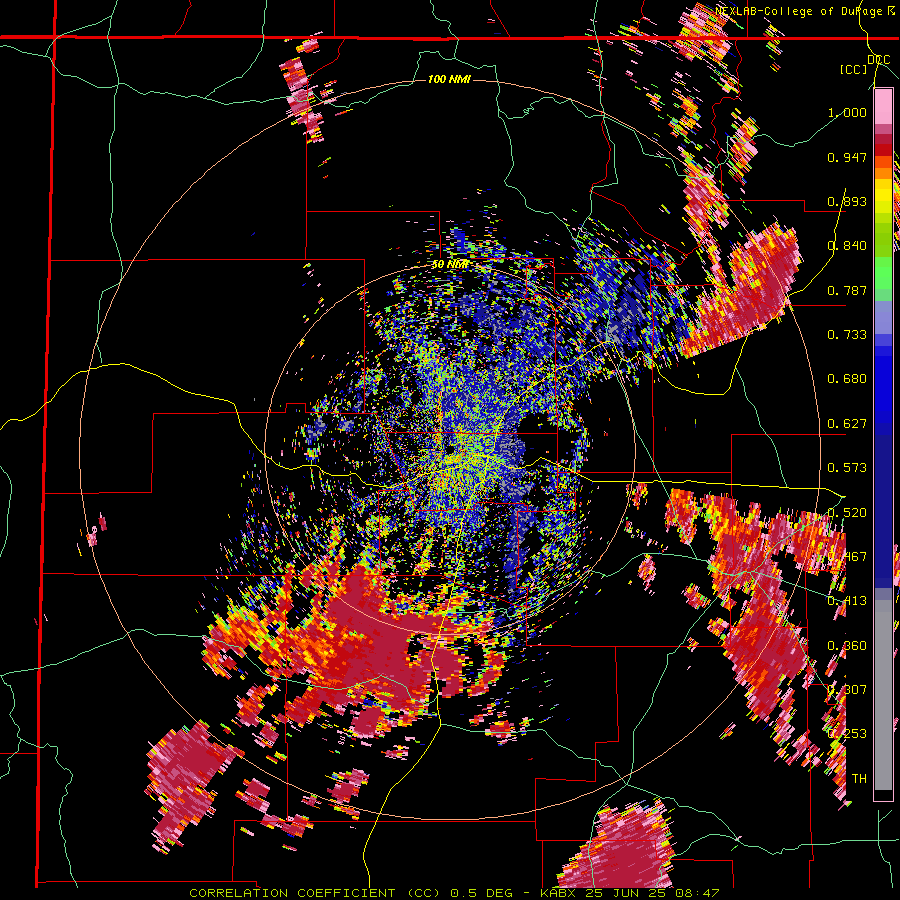Click the 0.787 legend value
Image resolution: width=900 pixels, height=900 pixels.
click(x=847, y=290)
